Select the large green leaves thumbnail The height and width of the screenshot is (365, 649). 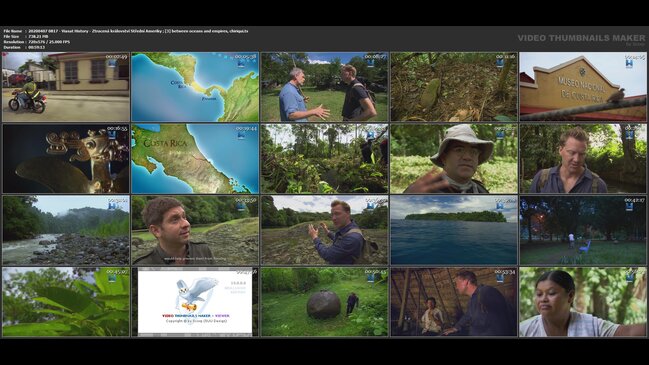point(66,302)
